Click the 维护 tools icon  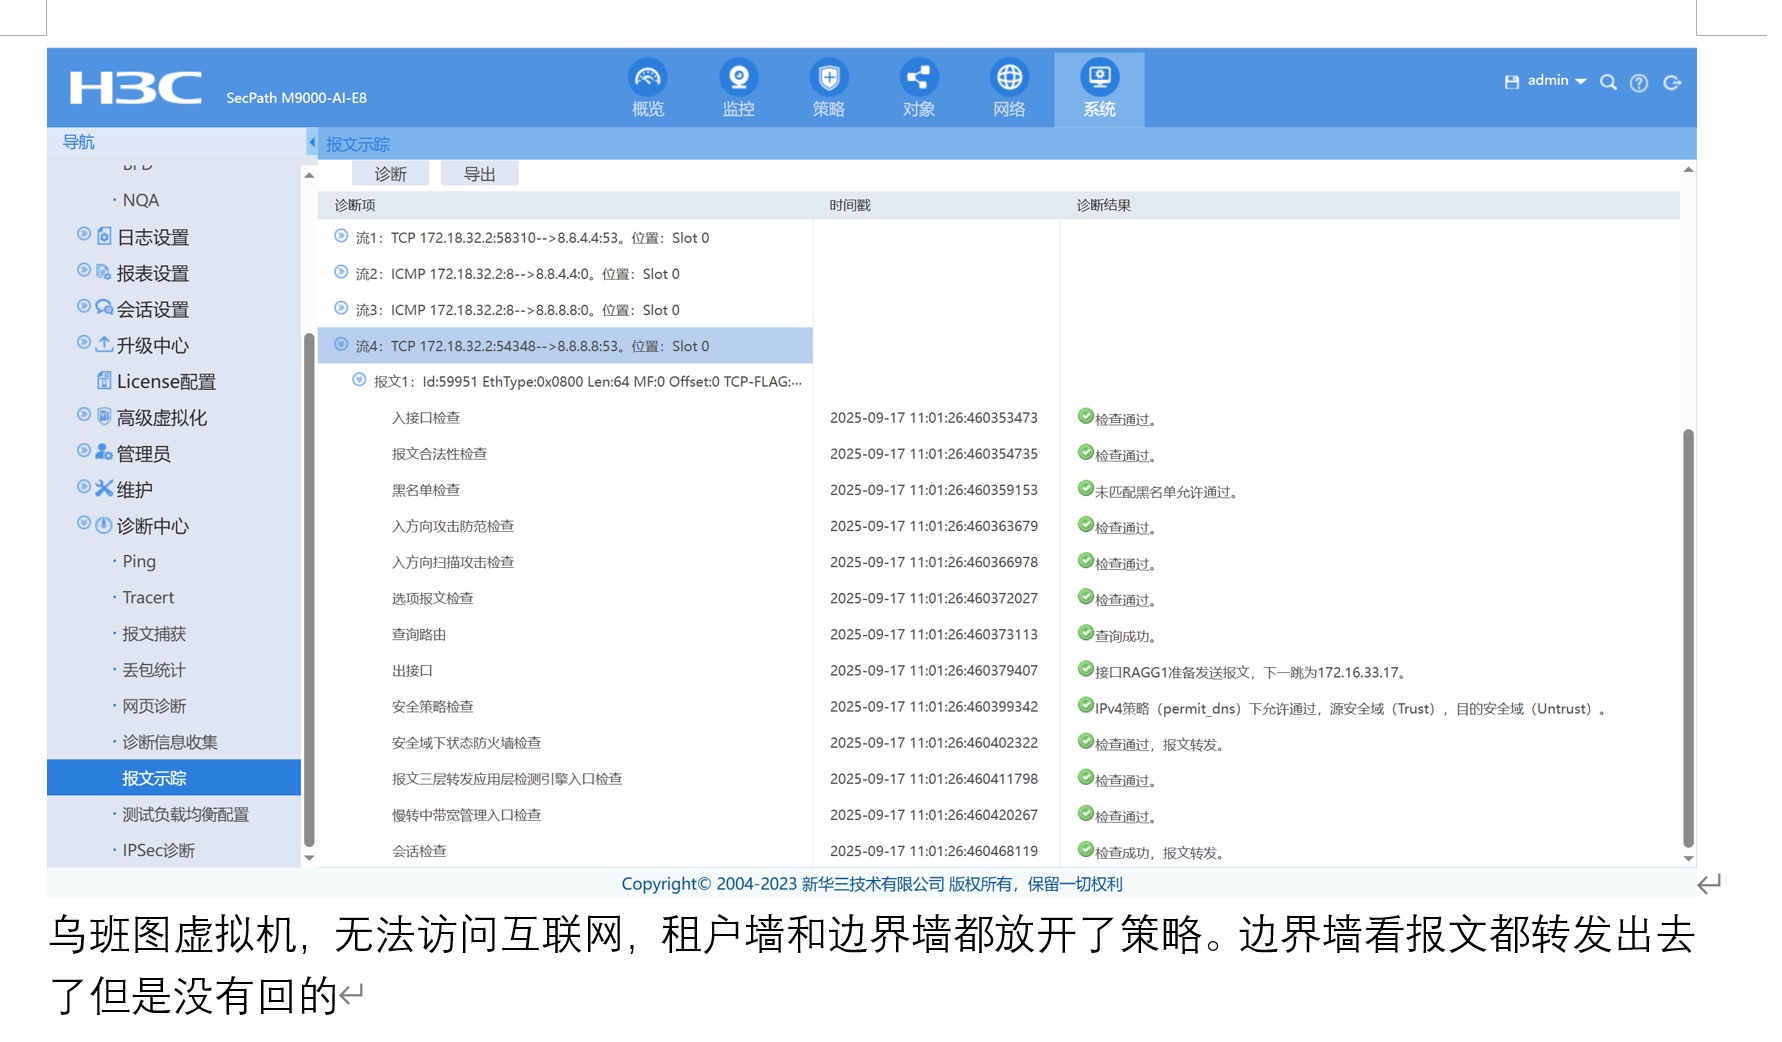pos(104,488)
